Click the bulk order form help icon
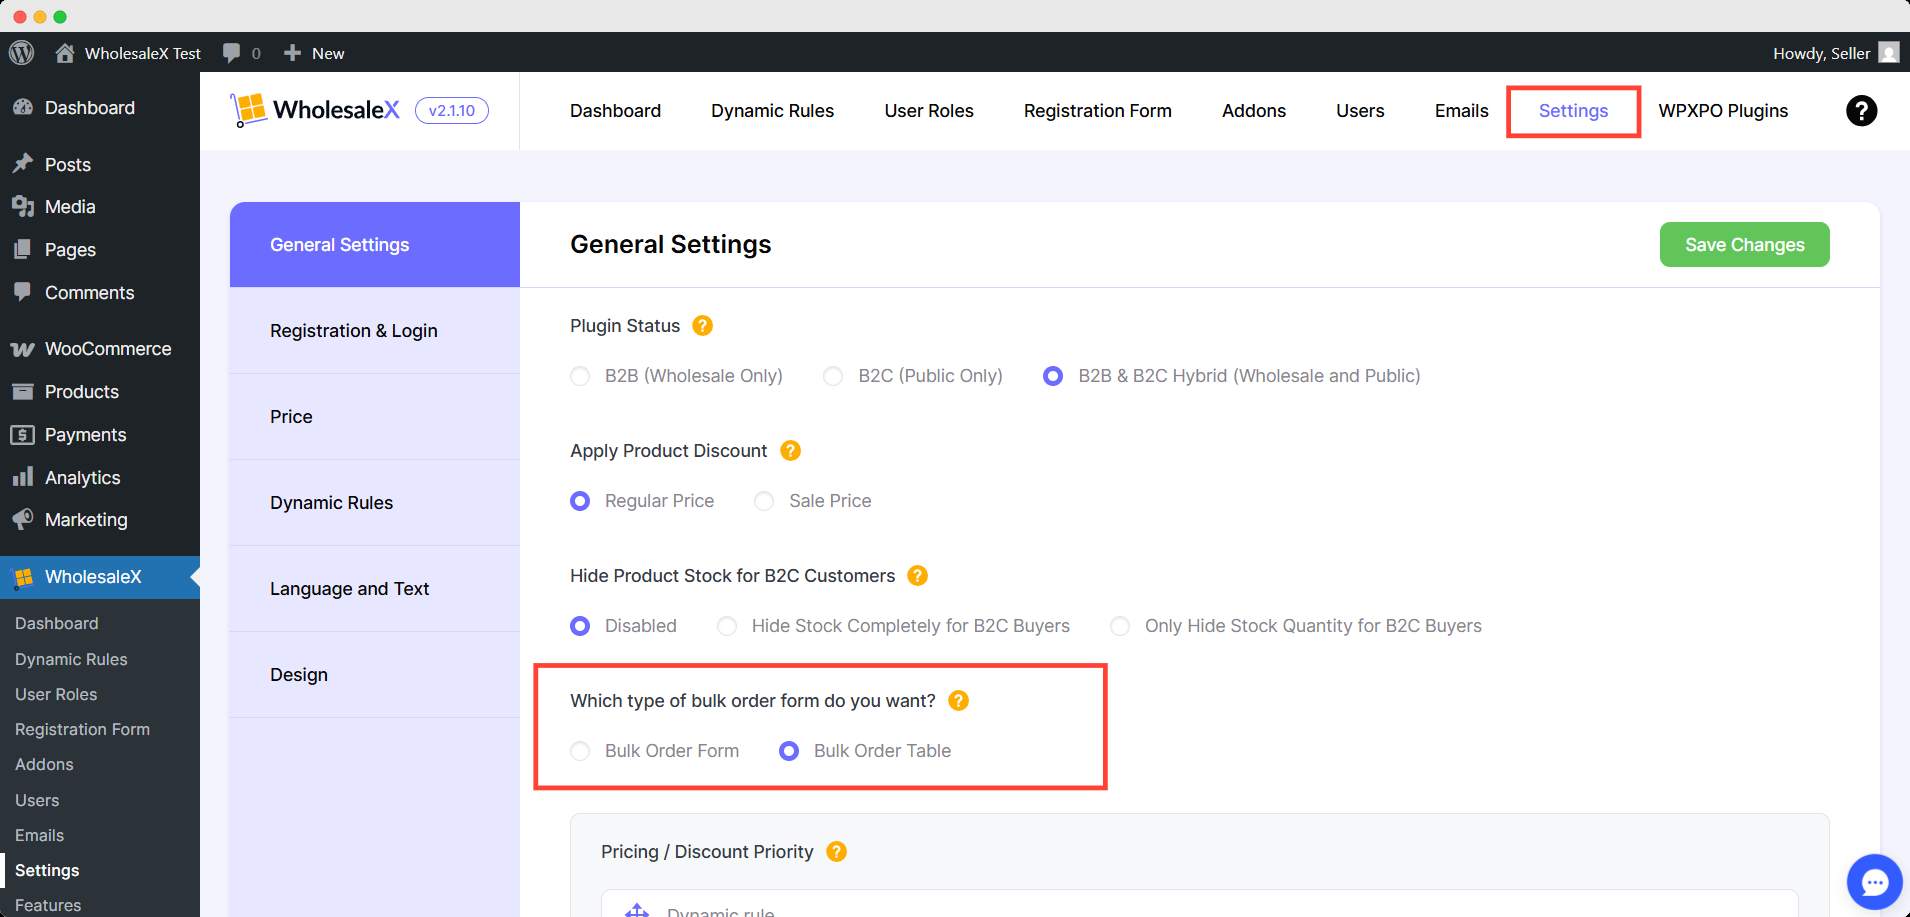This screenshot has height=917, width=1910. pyautogui.click(x=958, y=701)
